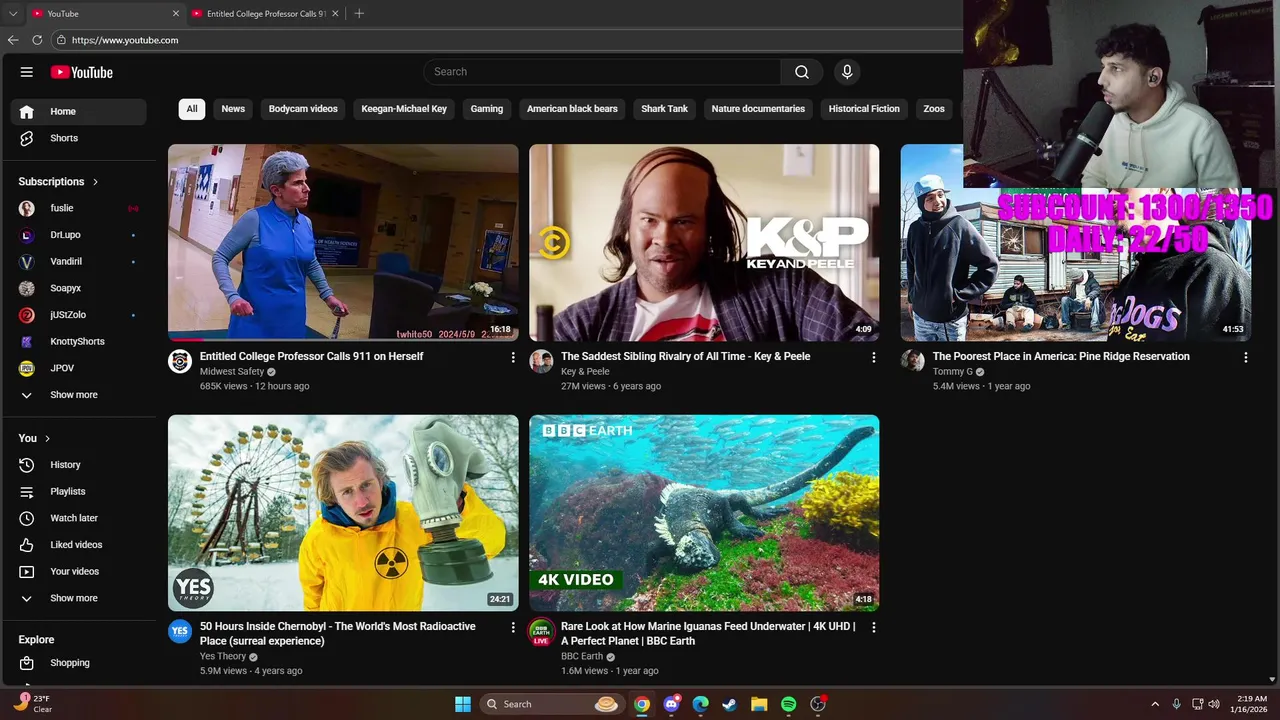Open Your videos page
Viewport: 1280px width, 720px height.
(x=78, y=572)
